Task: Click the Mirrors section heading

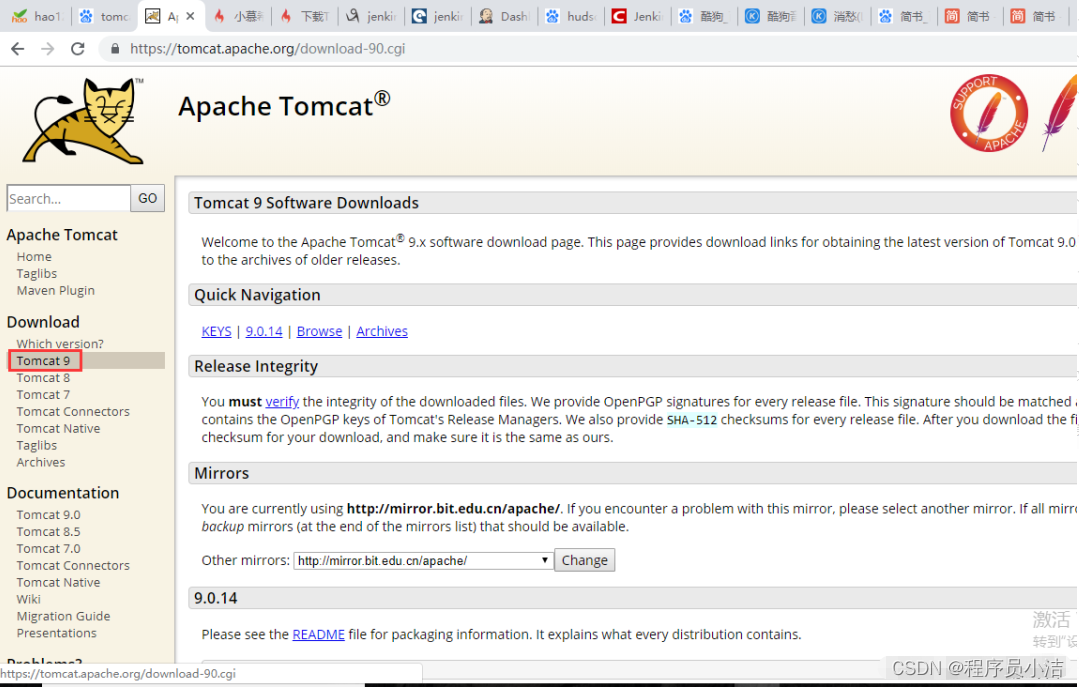Action: click(222, 474)
